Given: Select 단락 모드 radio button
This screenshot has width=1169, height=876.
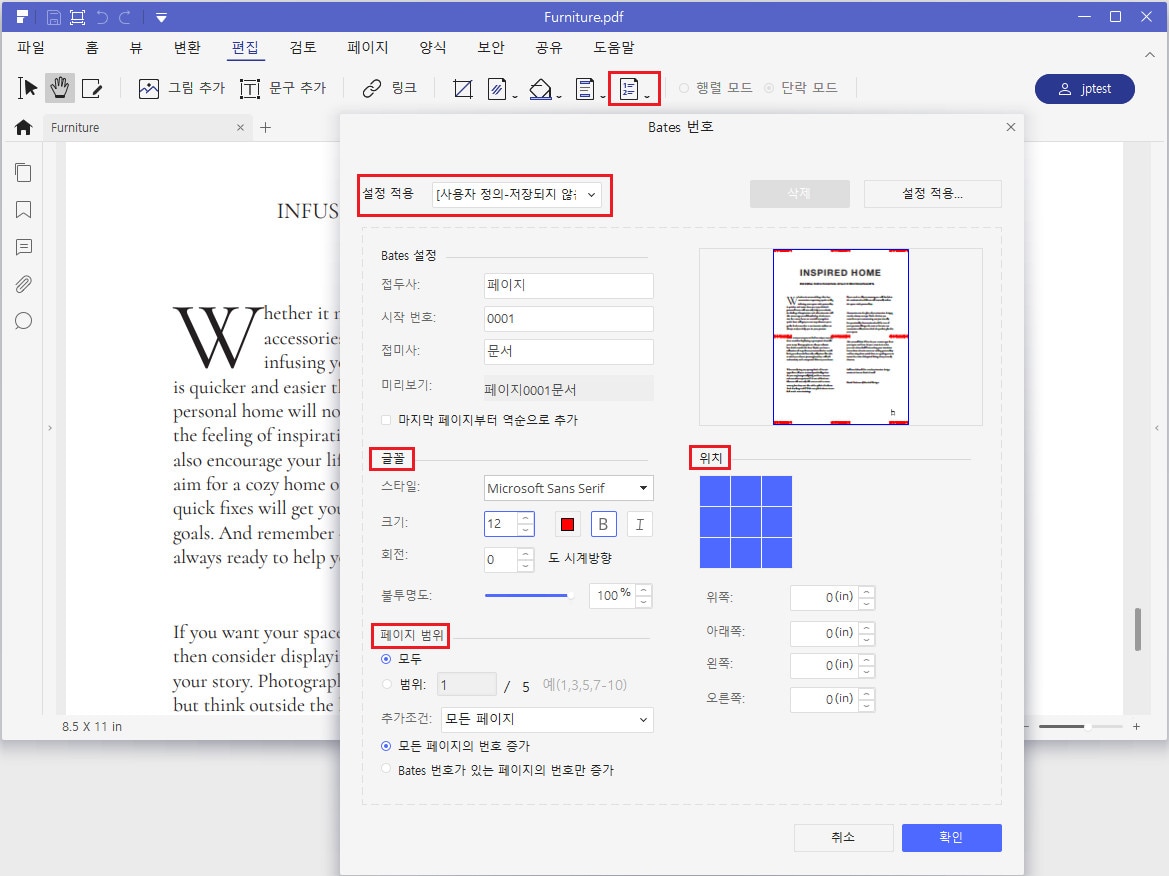Looking at the screenshot, I should (769, 88).
